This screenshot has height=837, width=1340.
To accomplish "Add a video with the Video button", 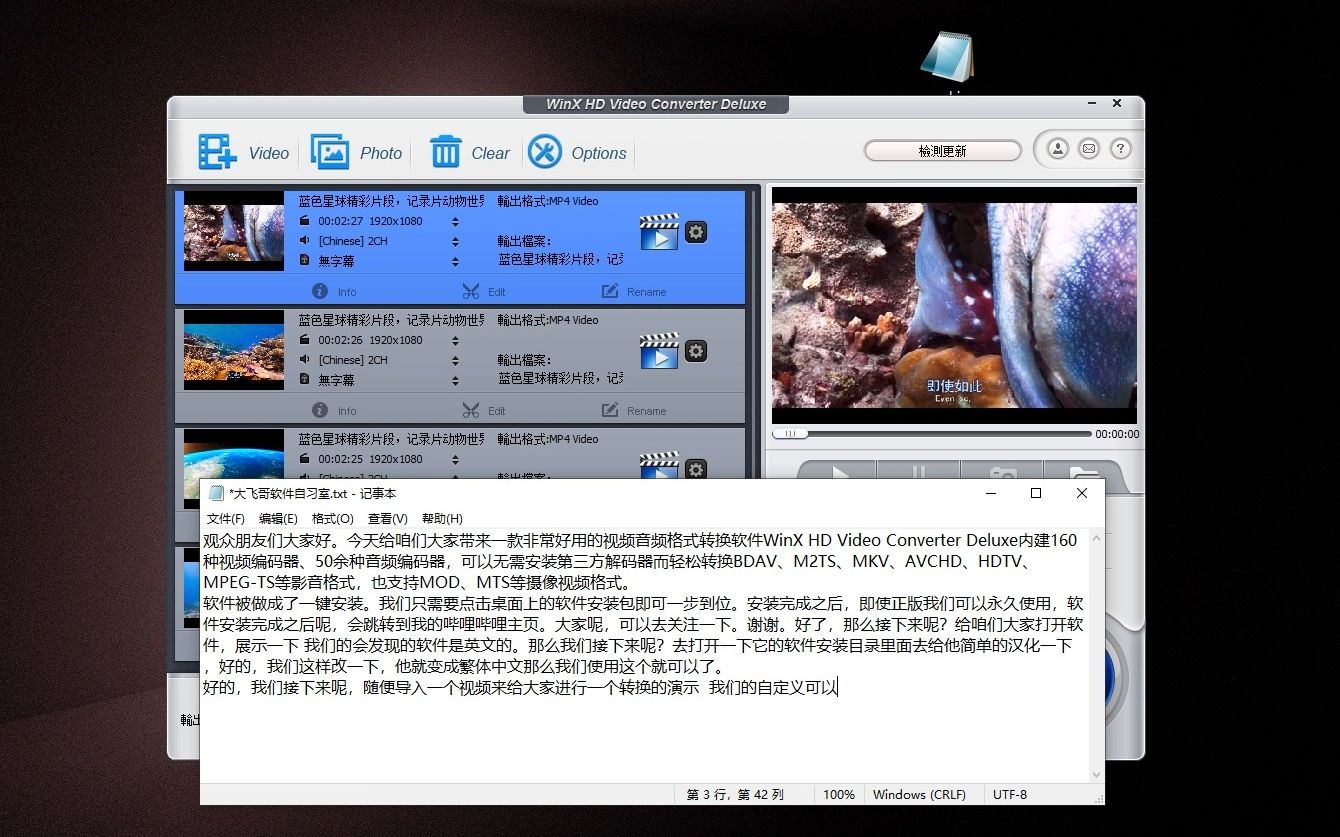I will pyautogui.click(x=244, y=152).
